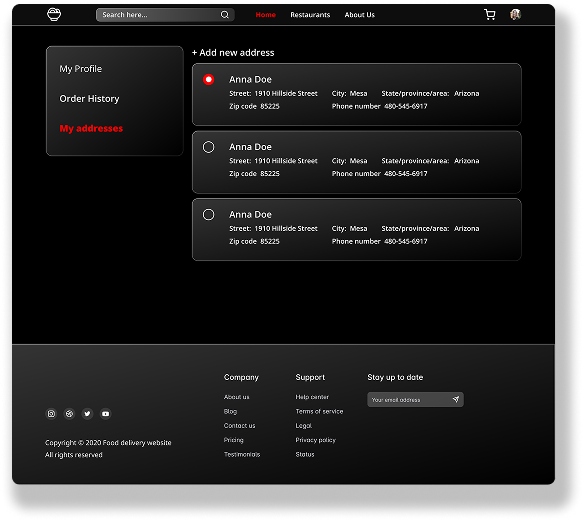Open the Testimonials footer link
Image resolution: width=584 pixels, height=521 pixels.
click(x=242, y=454)
